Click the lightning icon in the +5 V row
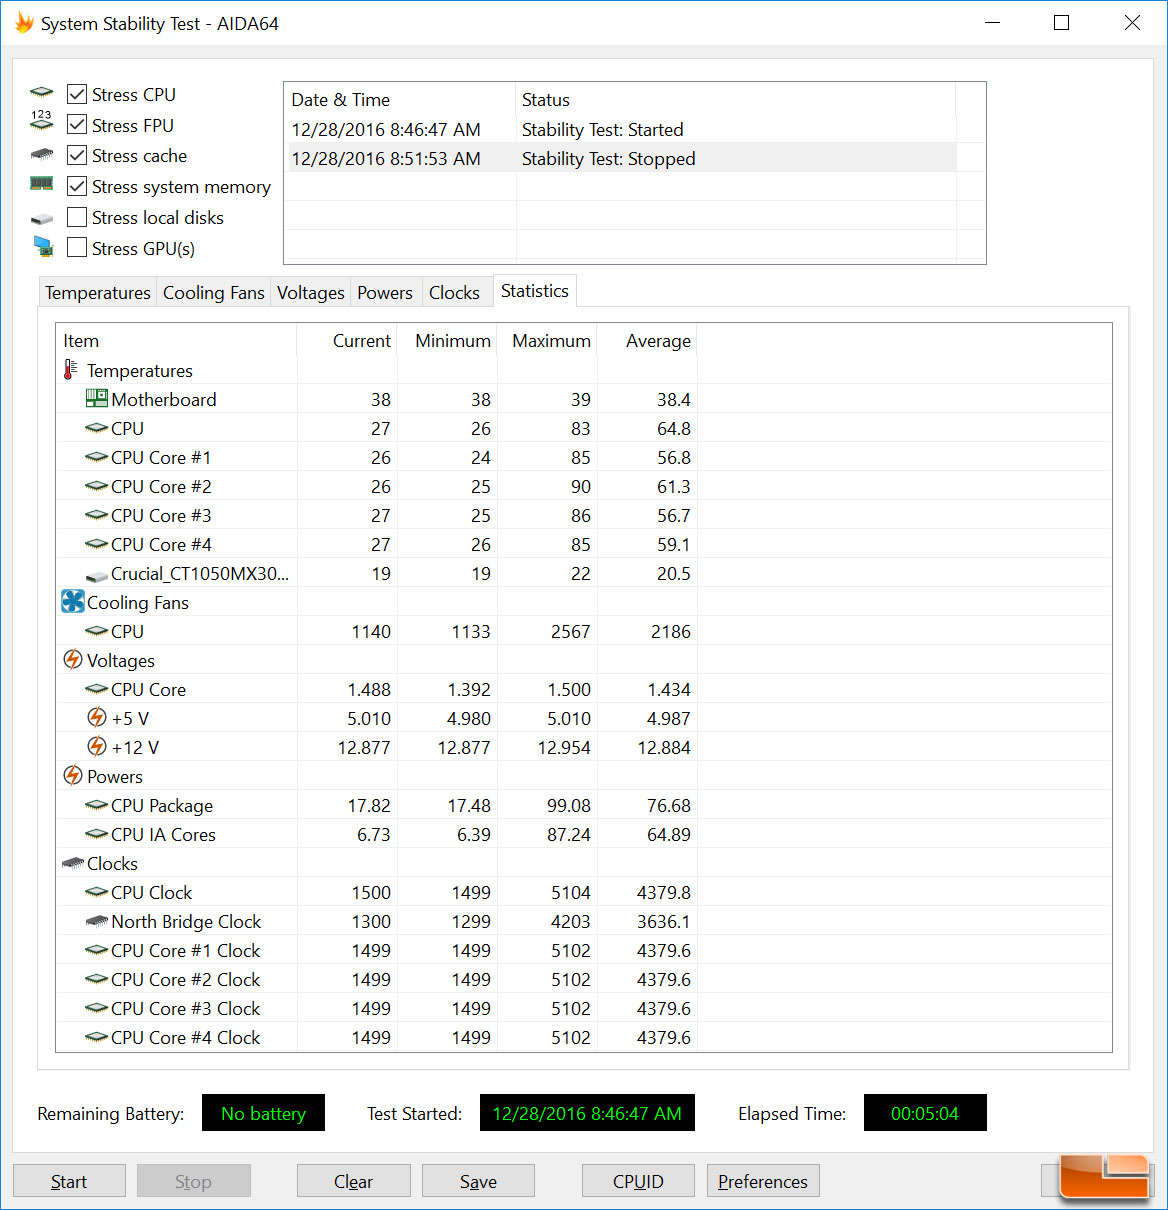 [97, 717]
